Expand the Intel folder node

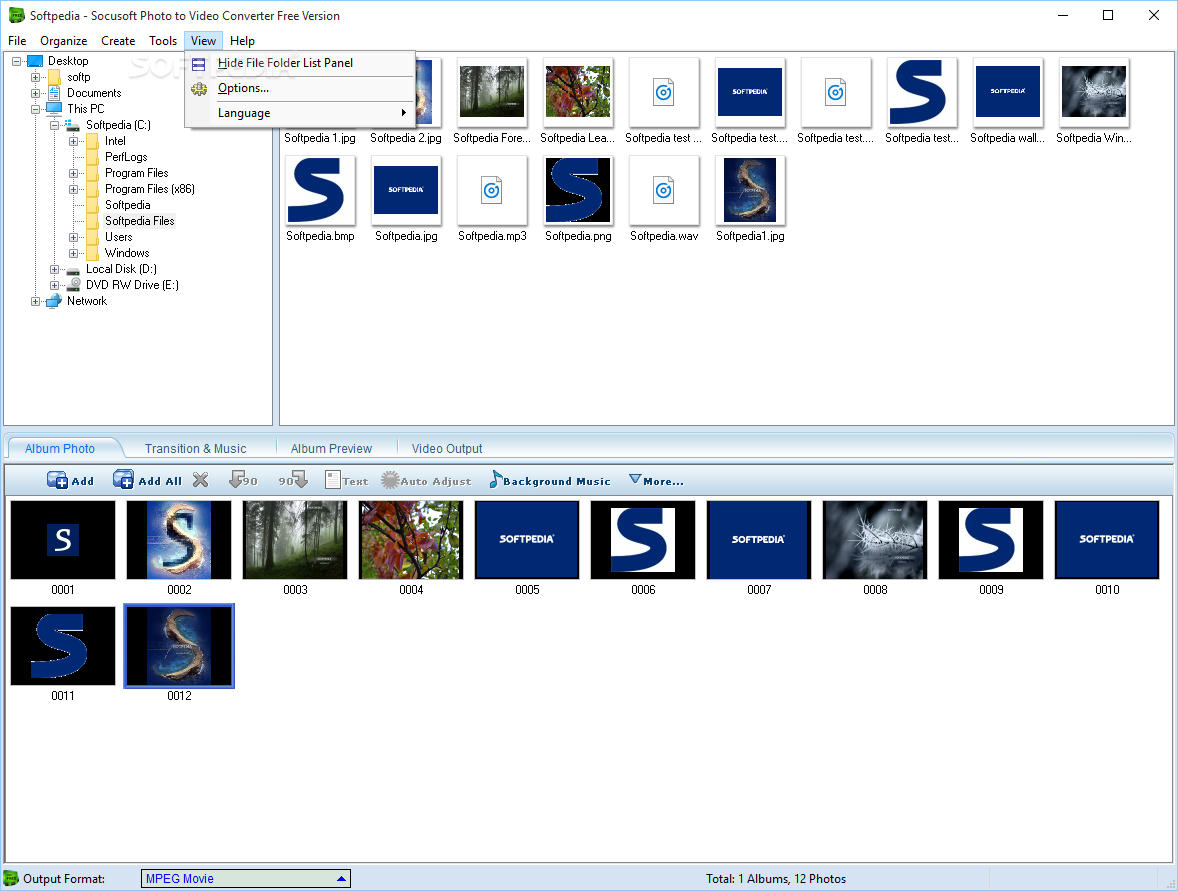(x=73, y=141)
